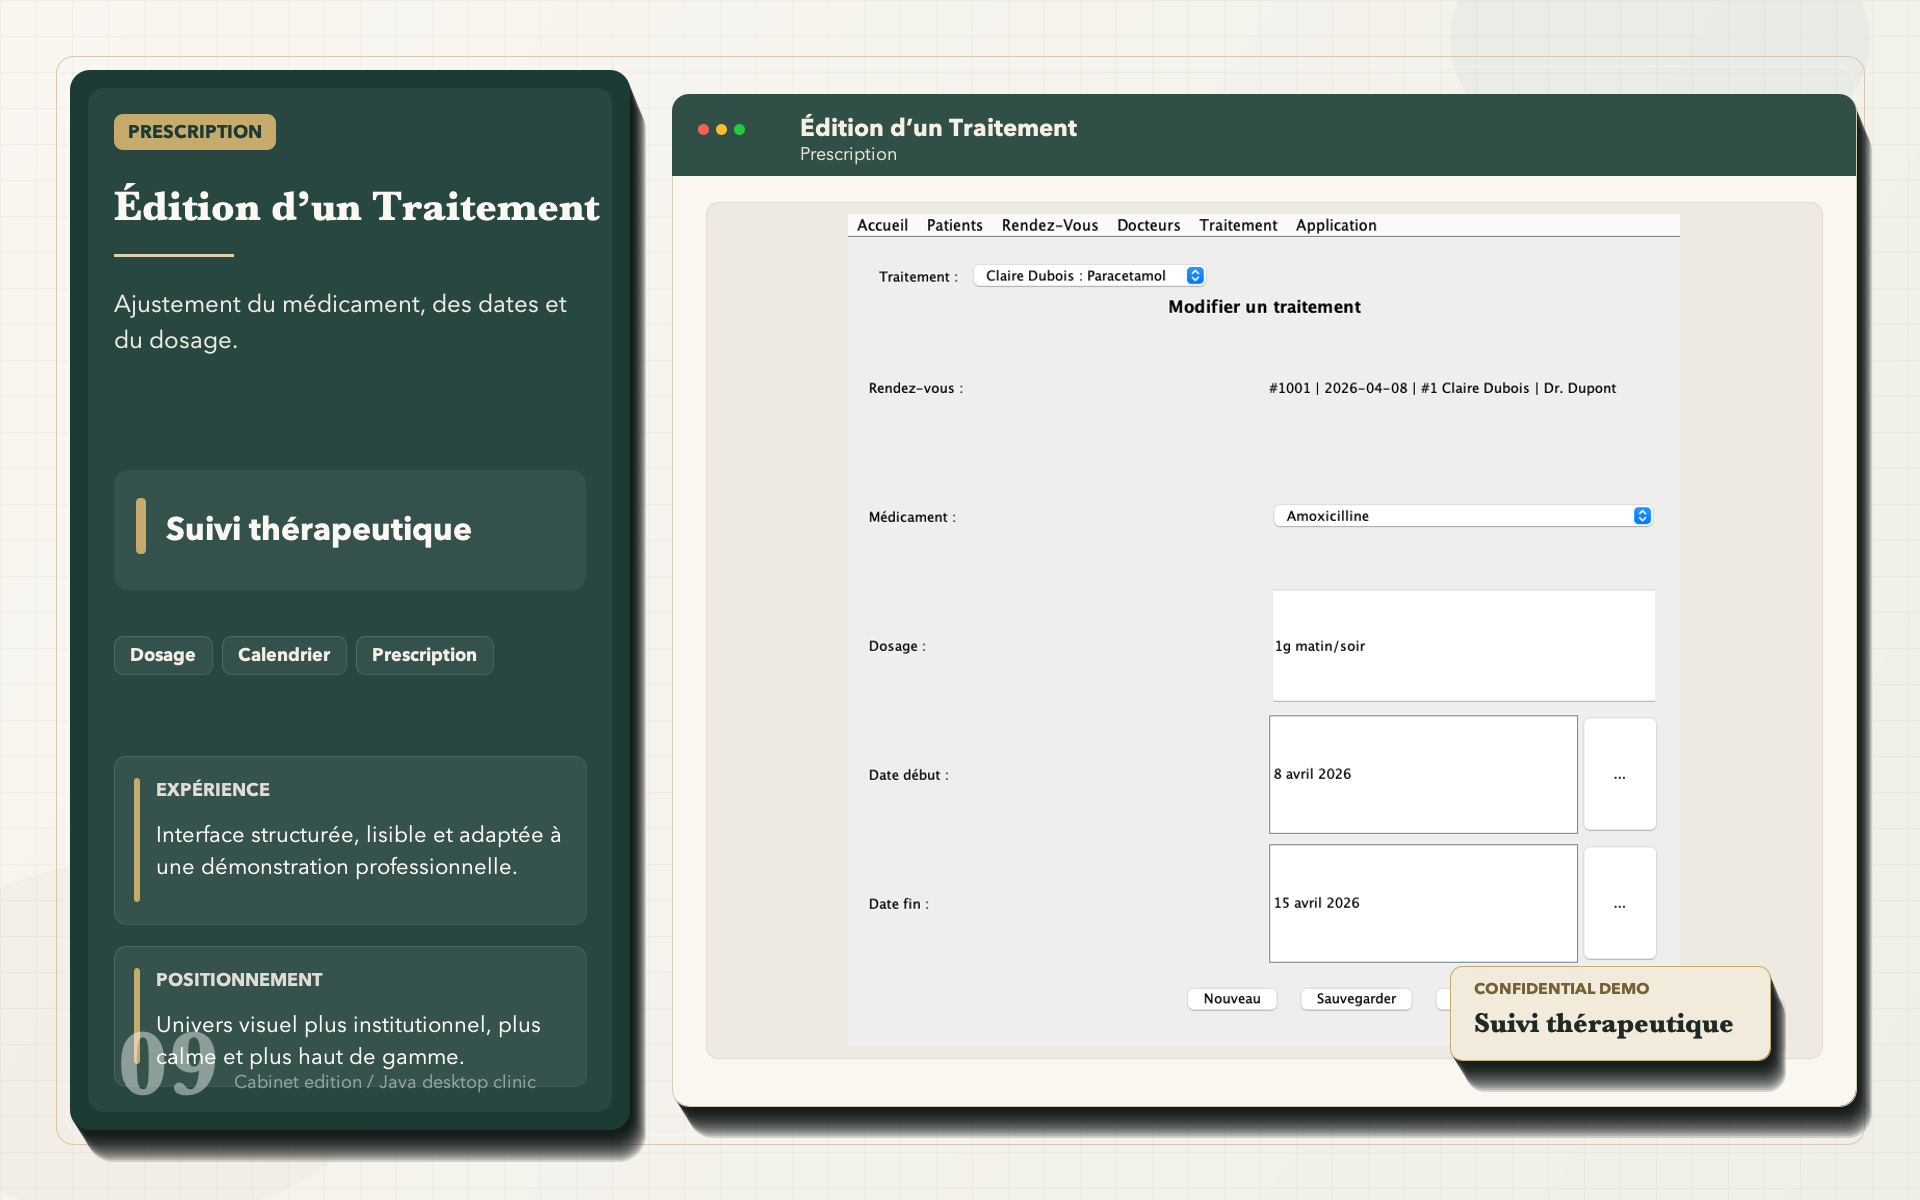
Task: Click the Suivi thérapeutique card on left panel
Action: 350,529
